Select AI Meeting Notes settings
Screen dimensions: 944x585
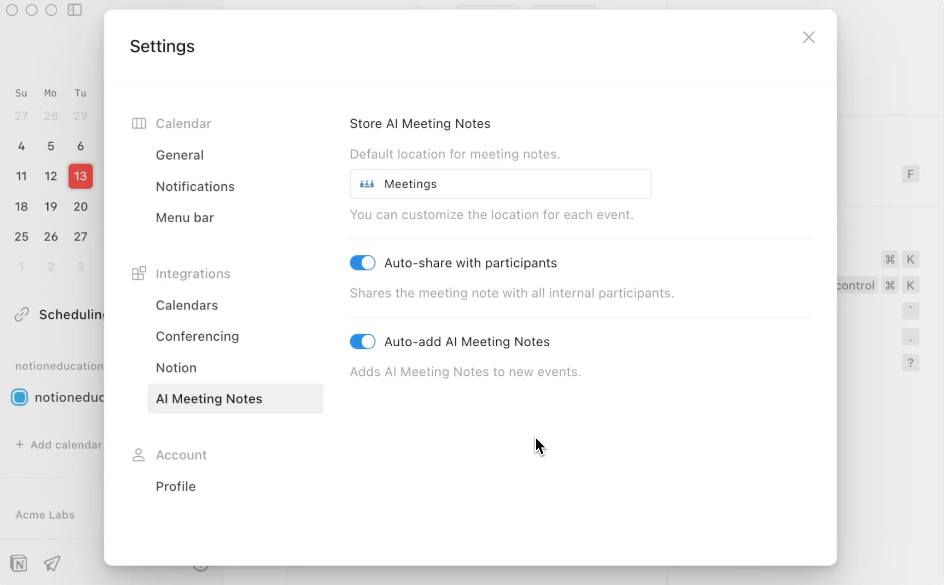(x=235, y=399)
